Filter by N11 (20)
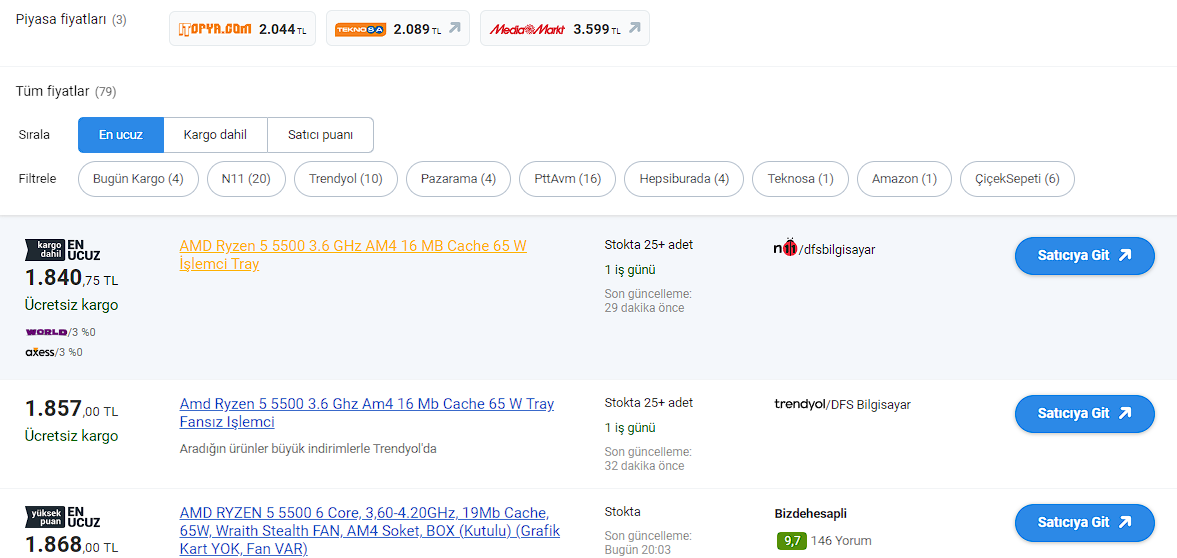Viewport: 1177px width, 558px height. point(245,179)
